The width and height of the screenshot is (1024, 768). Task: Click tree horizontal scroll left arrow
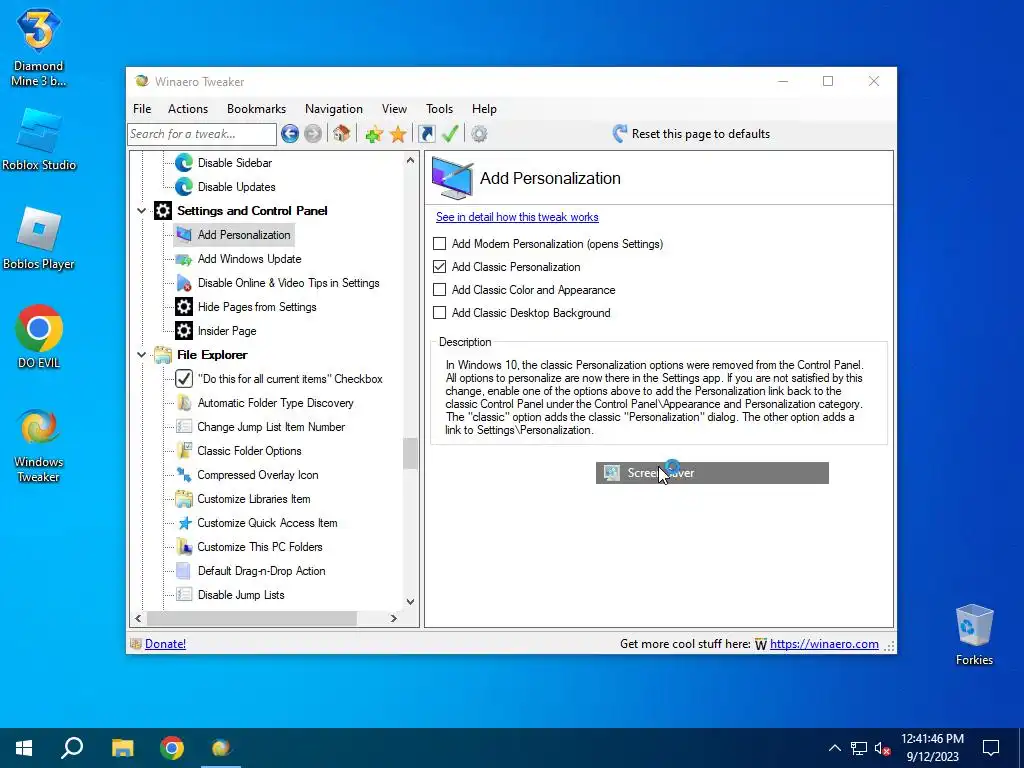[x=138, y=618]
